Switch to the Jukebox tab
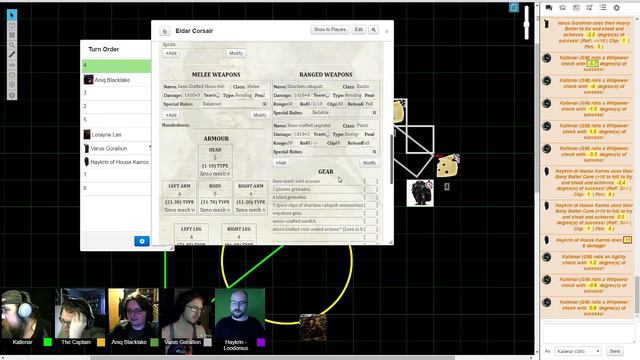 click(589, 8)
